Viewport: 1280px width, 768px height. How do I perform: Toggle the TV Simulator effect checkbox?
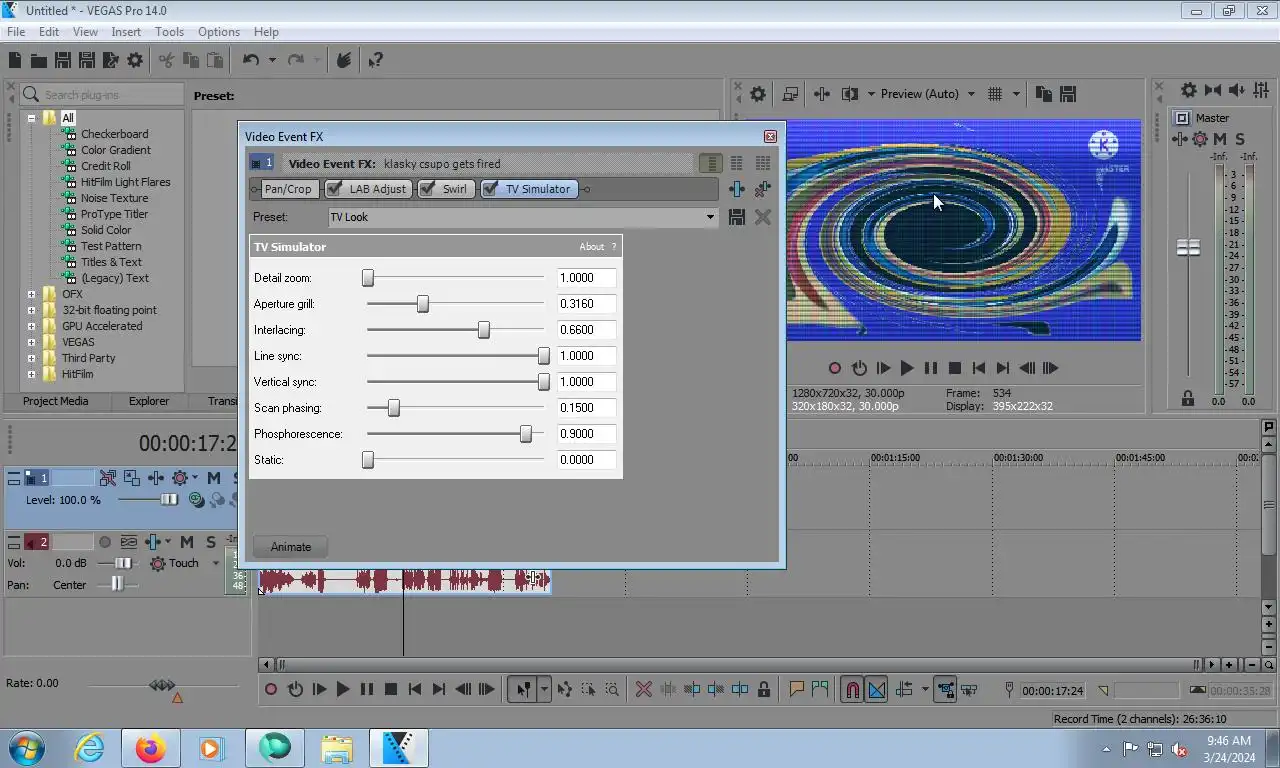(x=490, y=189)
